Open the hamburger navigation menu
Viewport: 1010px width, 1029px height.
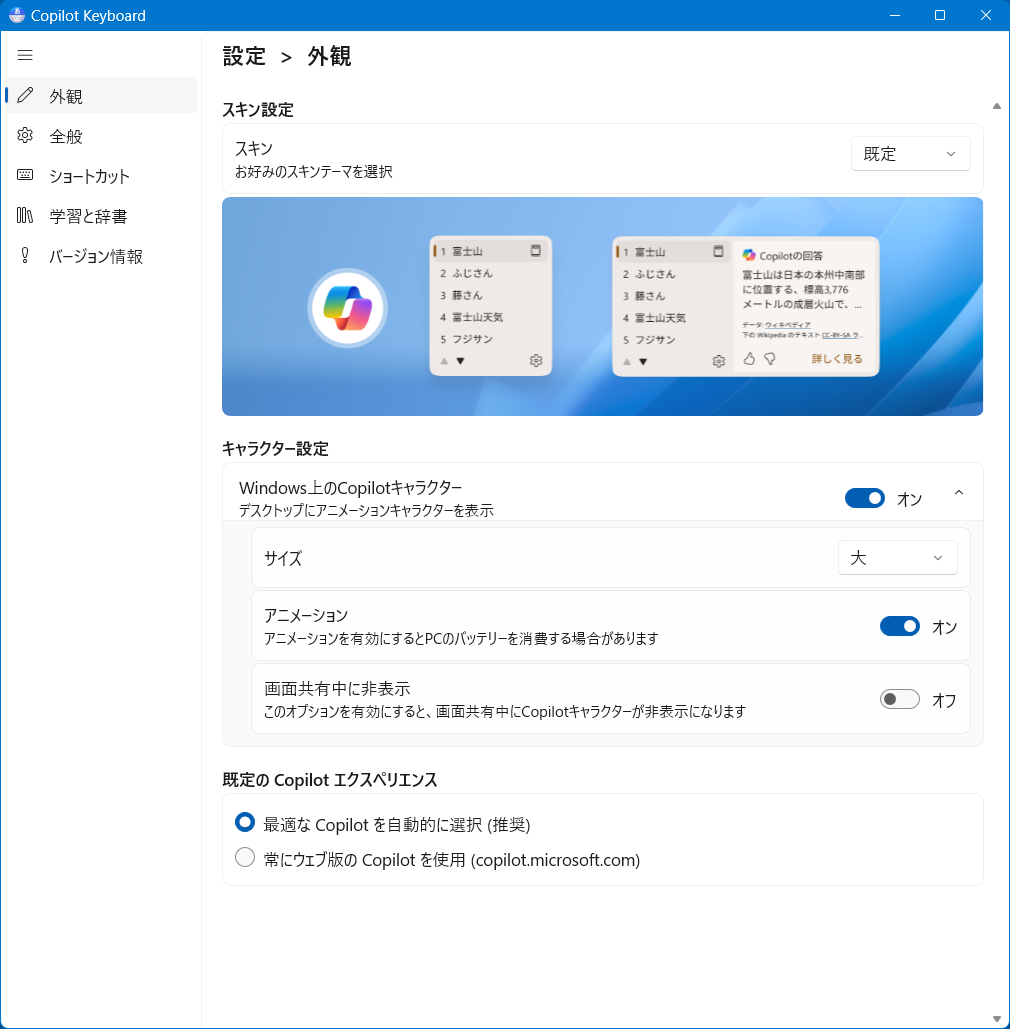25,55
